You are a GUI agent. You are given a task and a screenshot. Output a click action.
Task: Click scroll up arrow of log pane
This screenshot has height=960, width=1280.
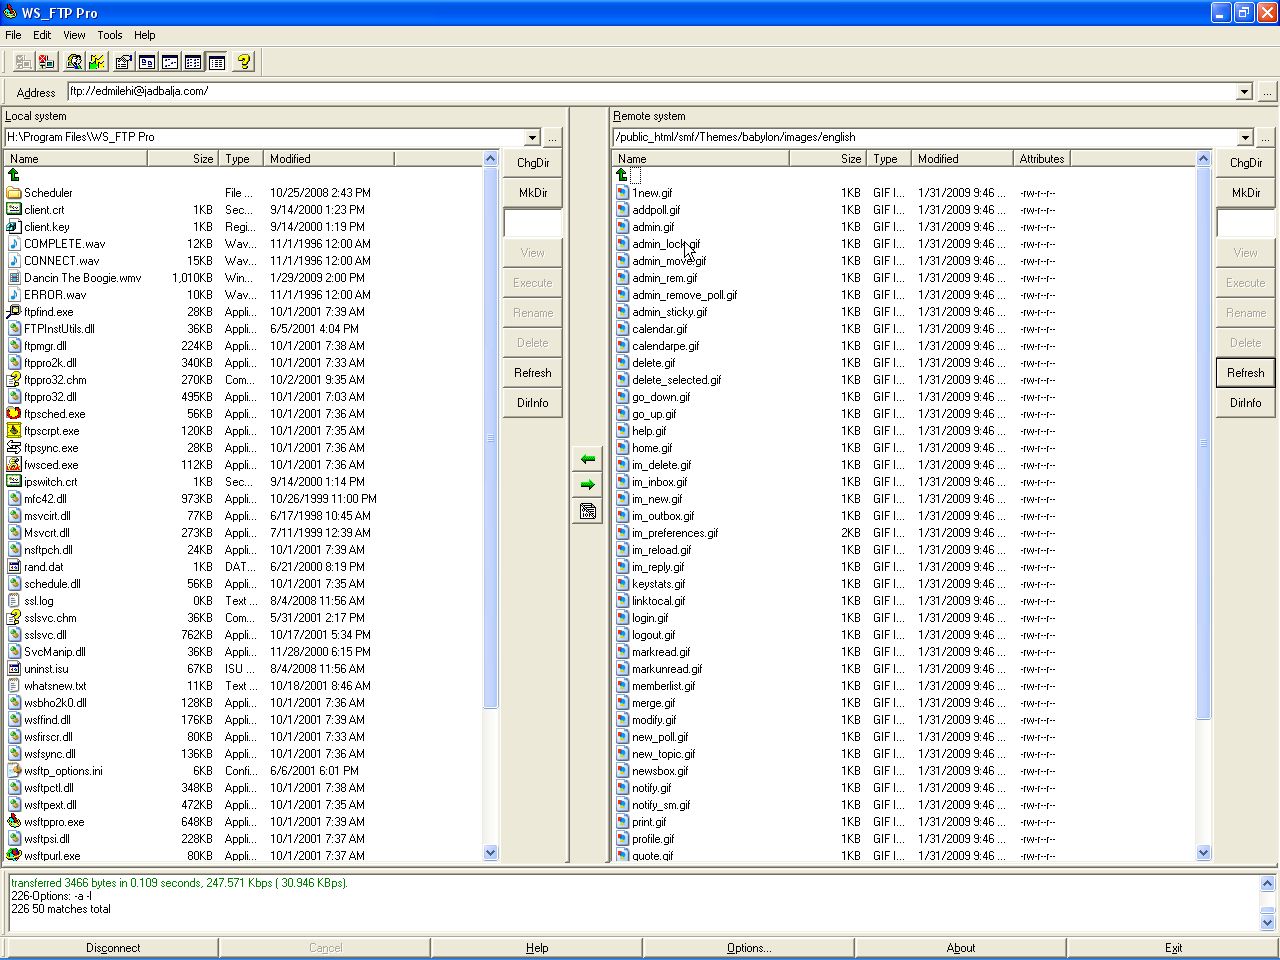pyautogui.click(x=1267, y=883)
